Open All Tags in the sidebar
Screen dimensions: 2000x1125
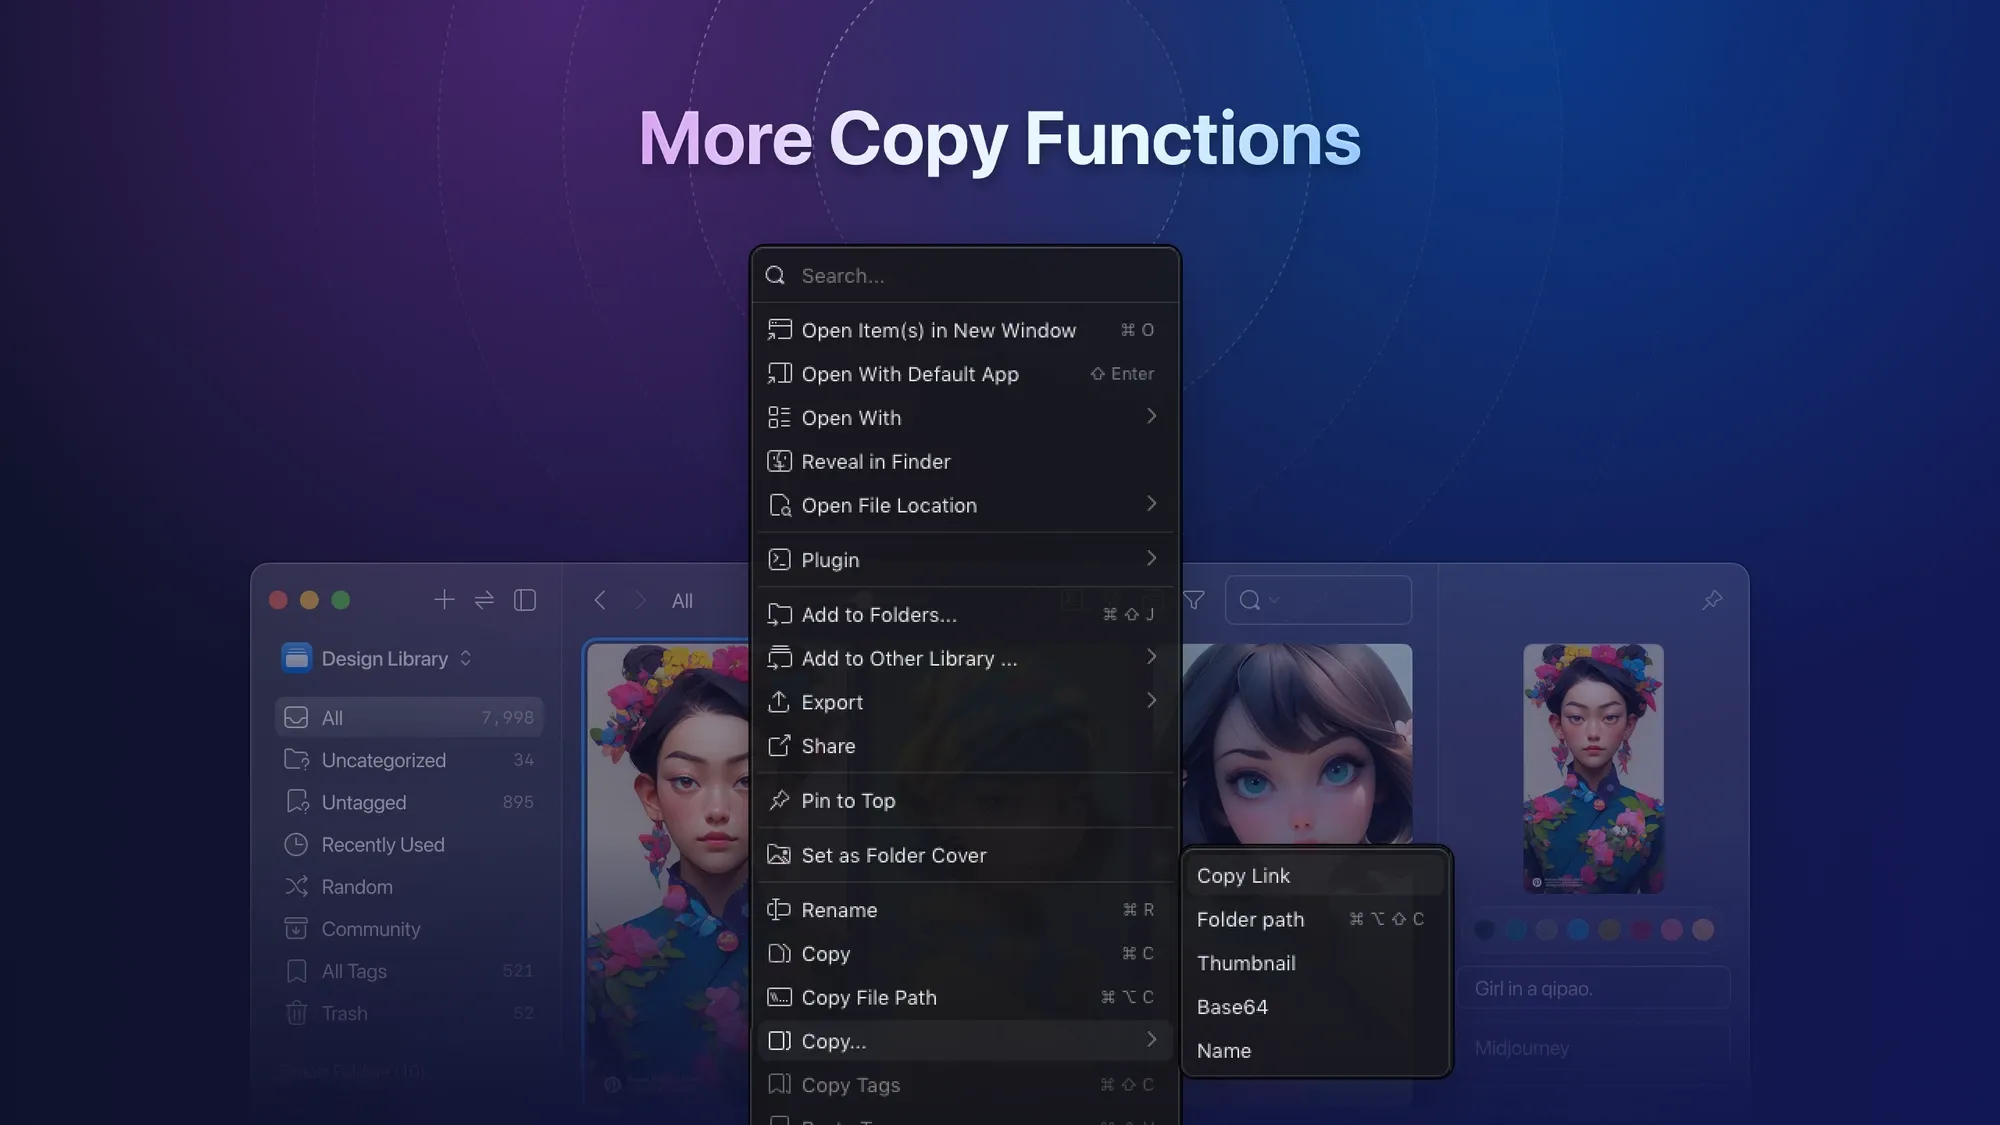pos(409,971)
